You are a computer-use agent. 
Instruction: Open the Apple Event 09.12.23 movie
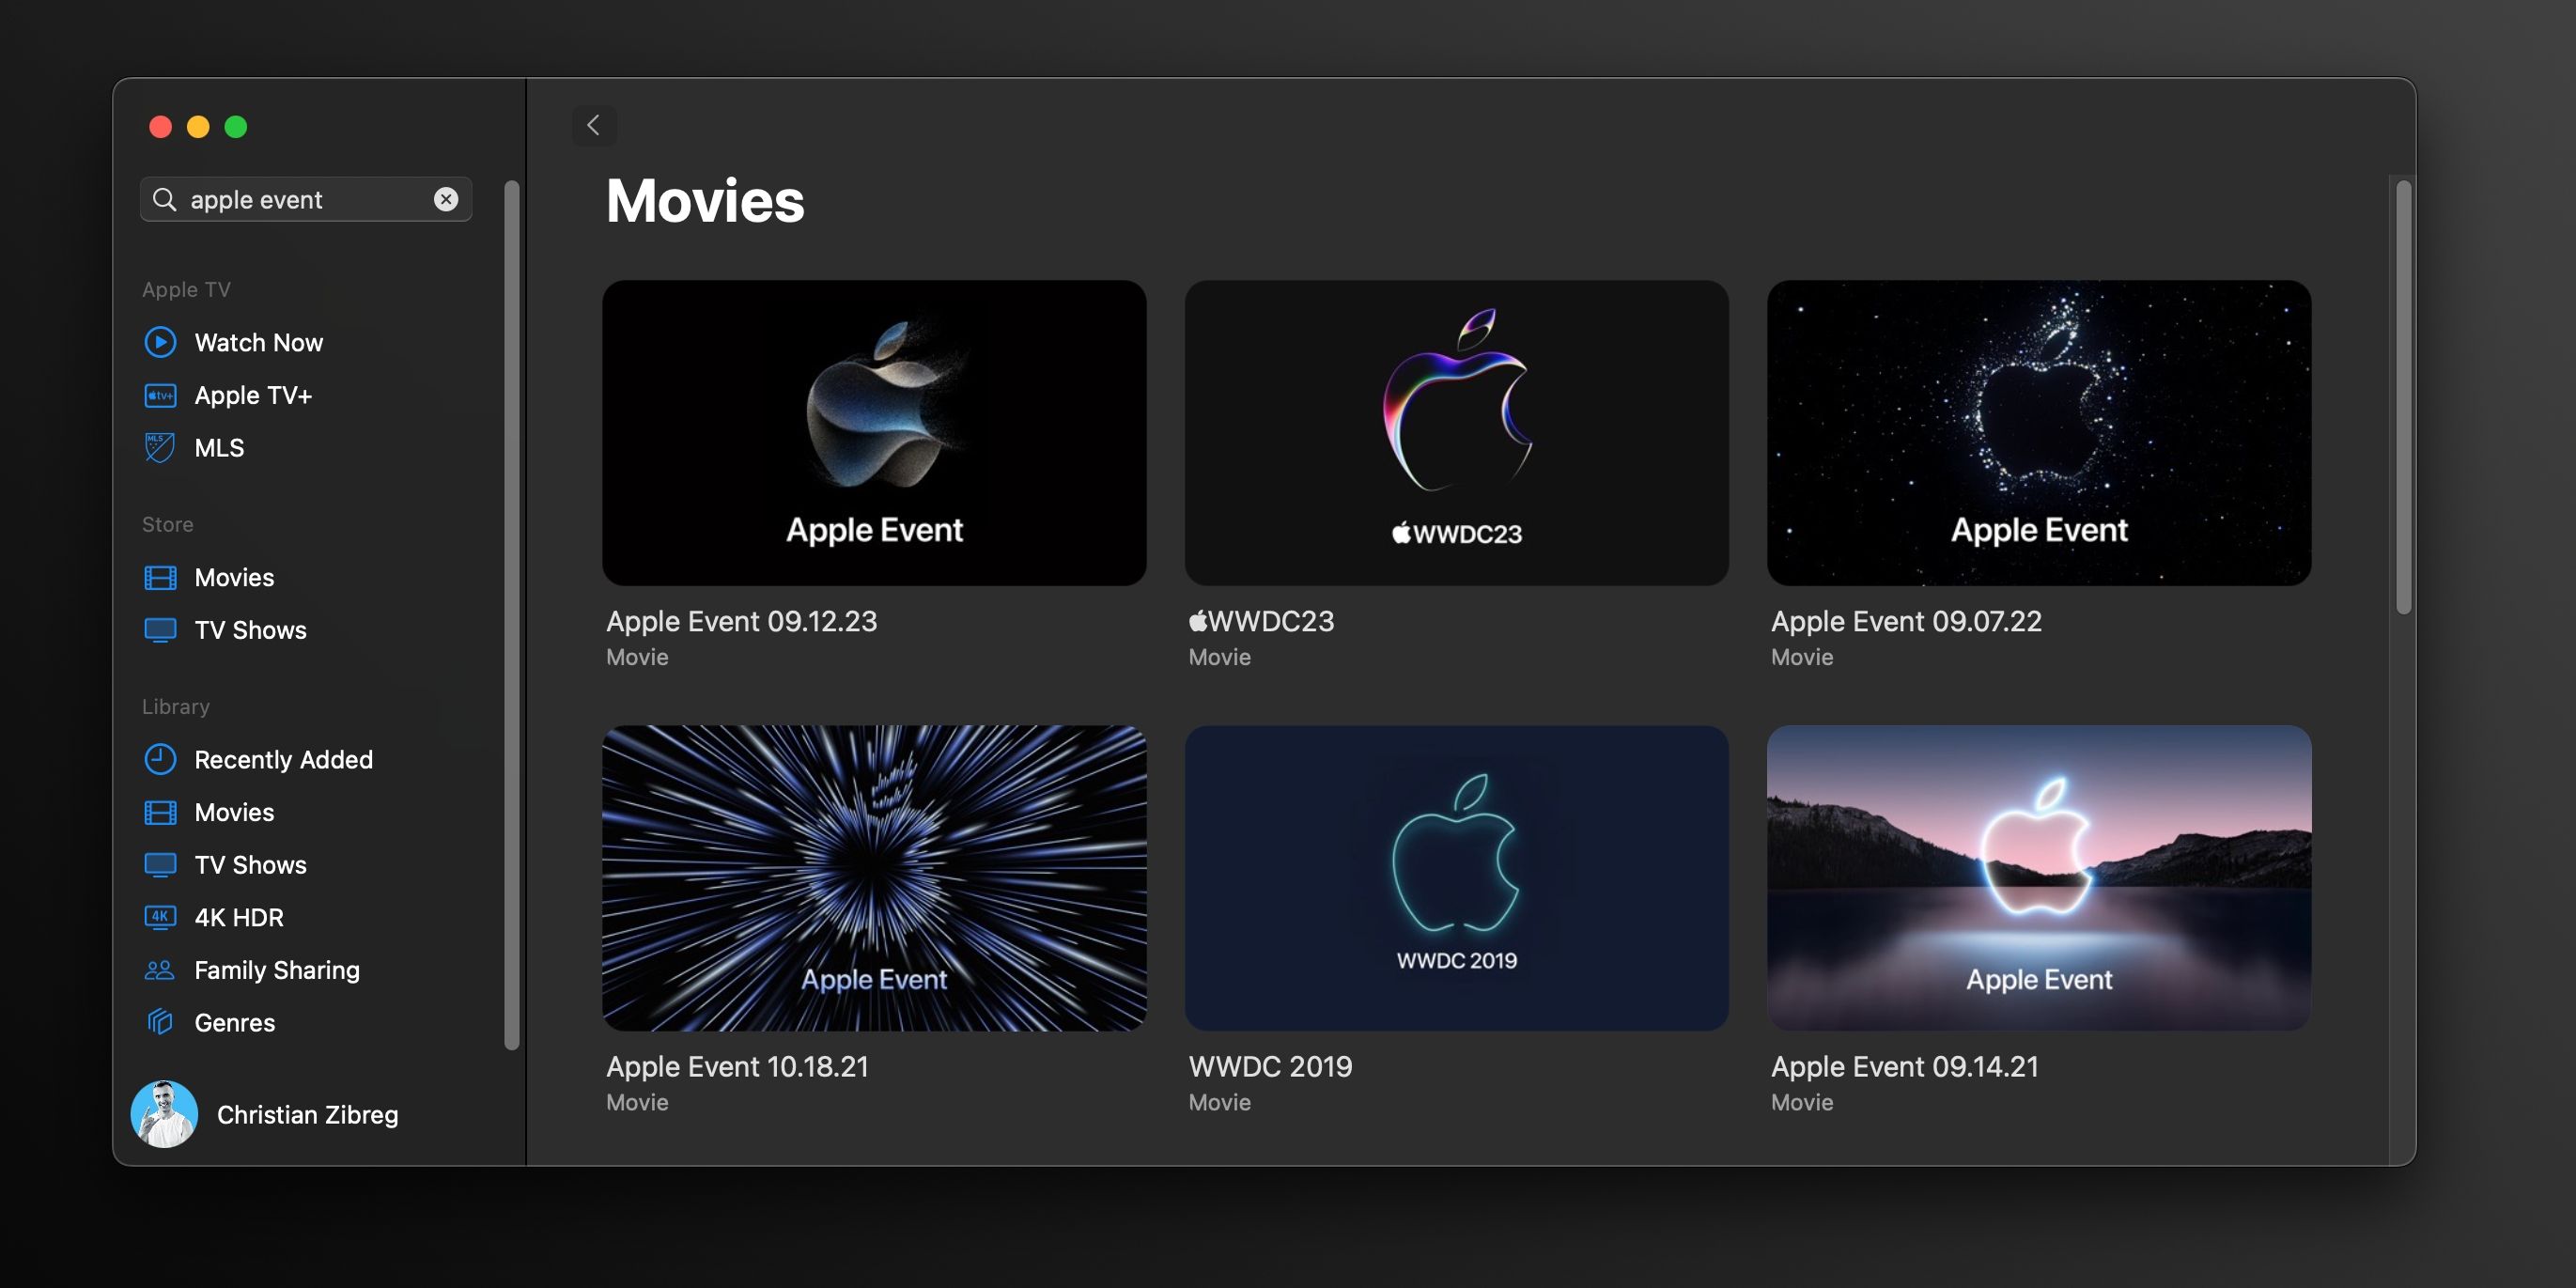874,433
